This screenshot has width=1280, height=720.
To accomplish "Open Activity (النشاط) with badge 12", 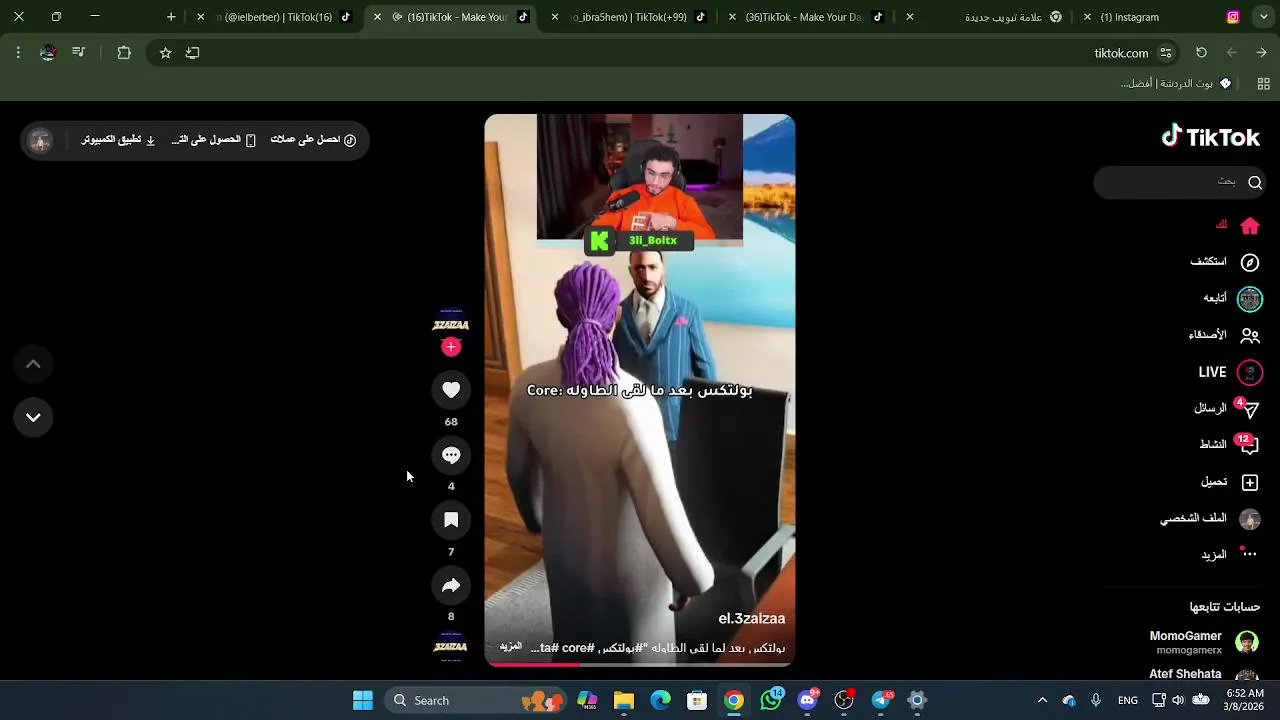I will coord(1228,445).
